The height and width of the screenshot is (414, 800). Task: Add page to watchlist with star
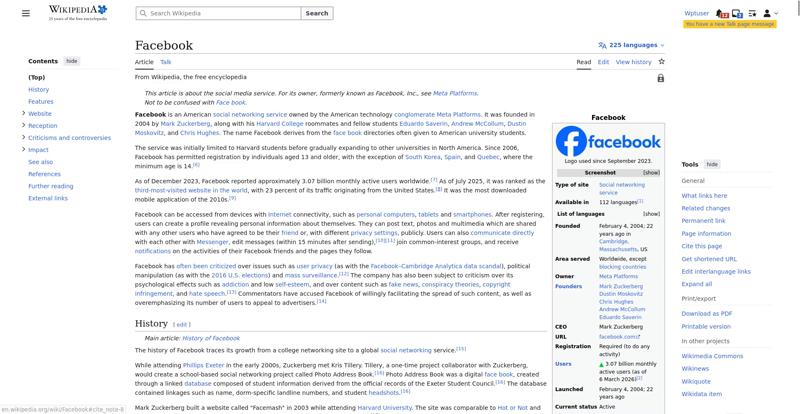(661, 62)
